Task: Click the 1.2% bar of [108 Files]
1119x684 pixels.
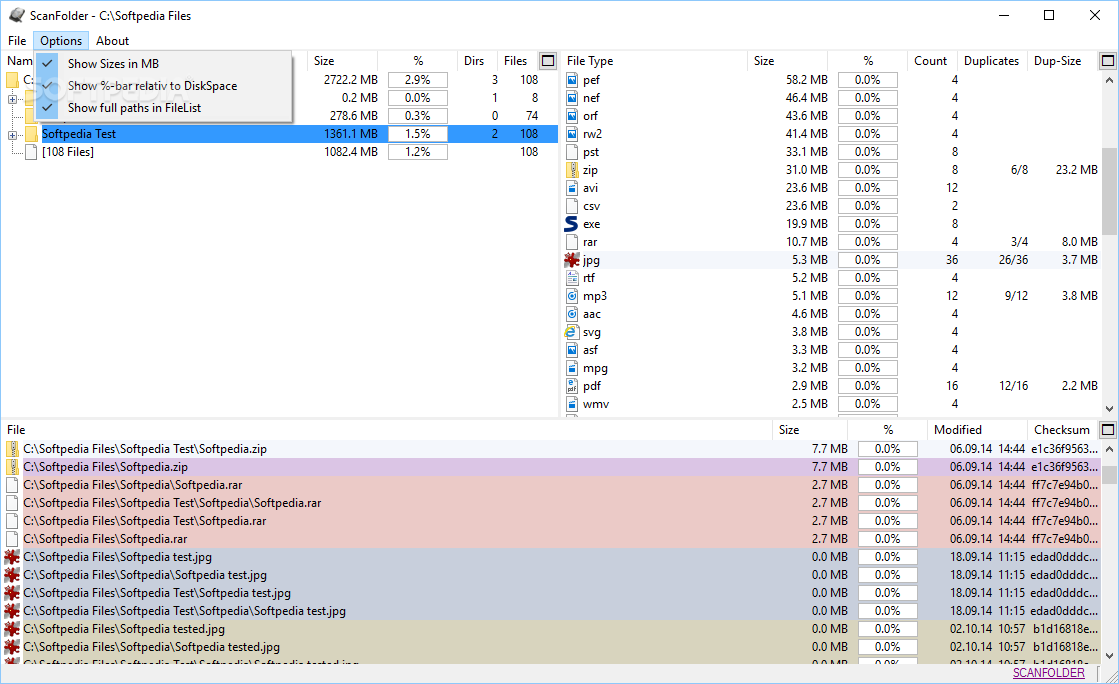Action: click(417, 151)
